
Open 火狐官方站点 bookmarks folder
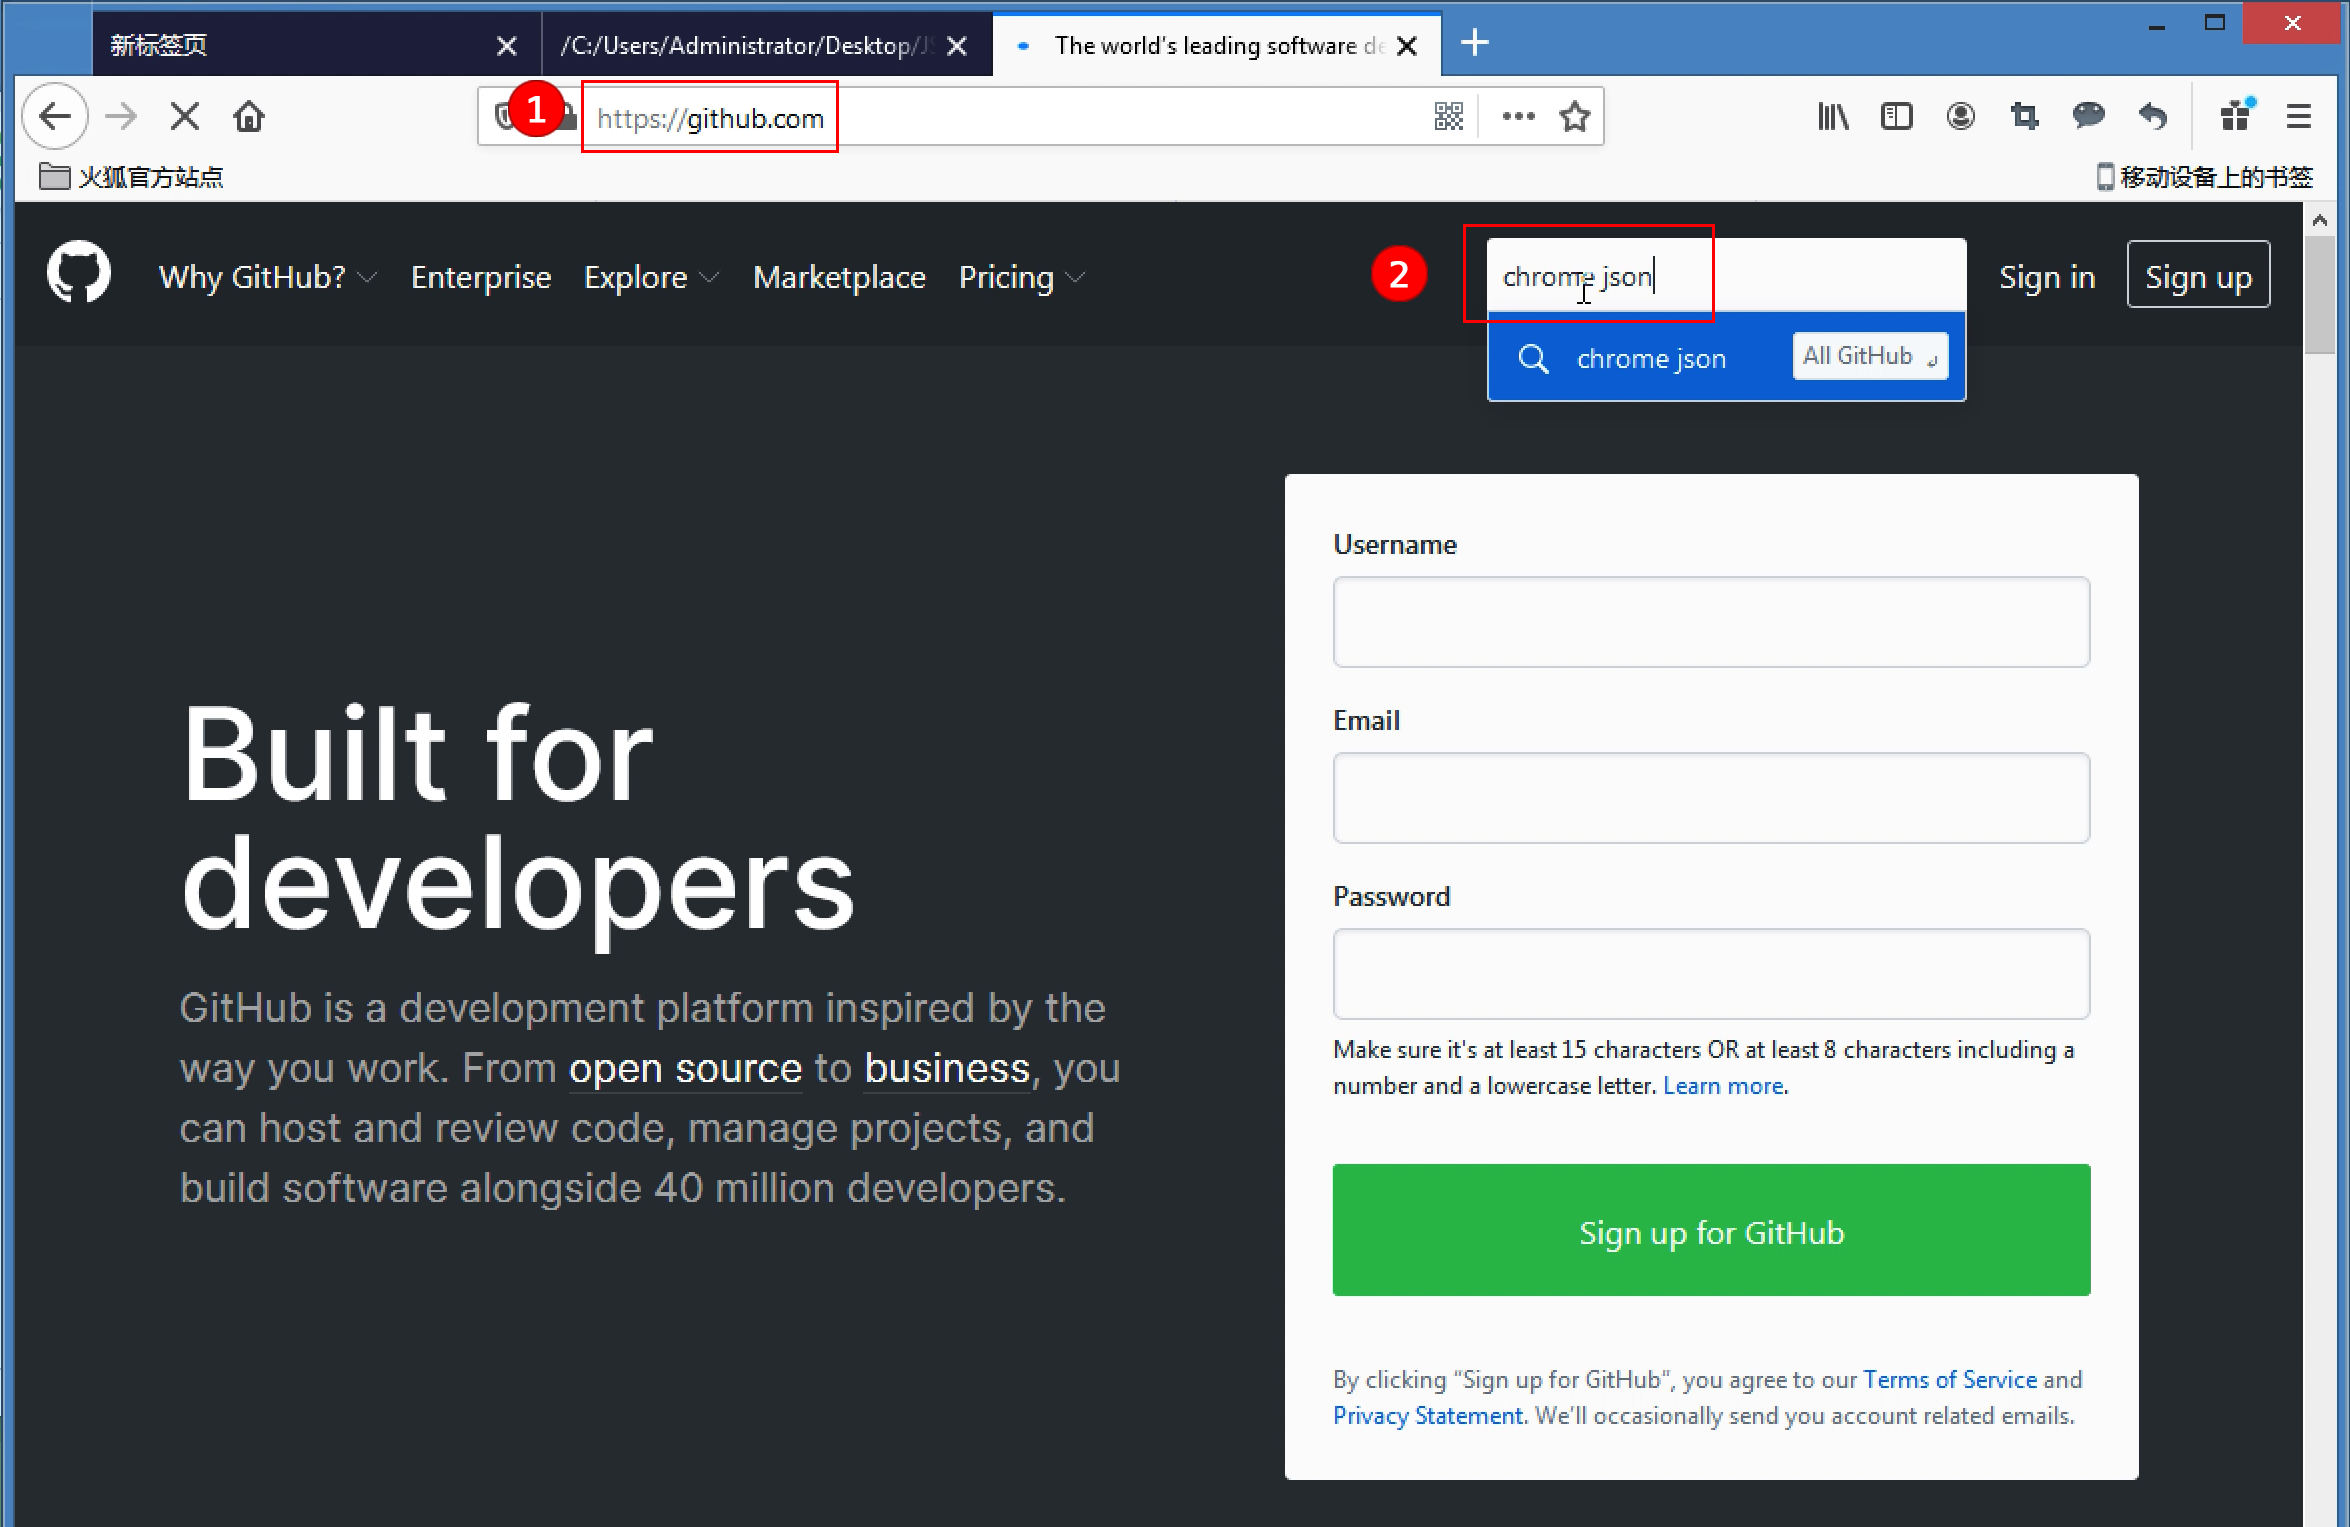point(131,177)
